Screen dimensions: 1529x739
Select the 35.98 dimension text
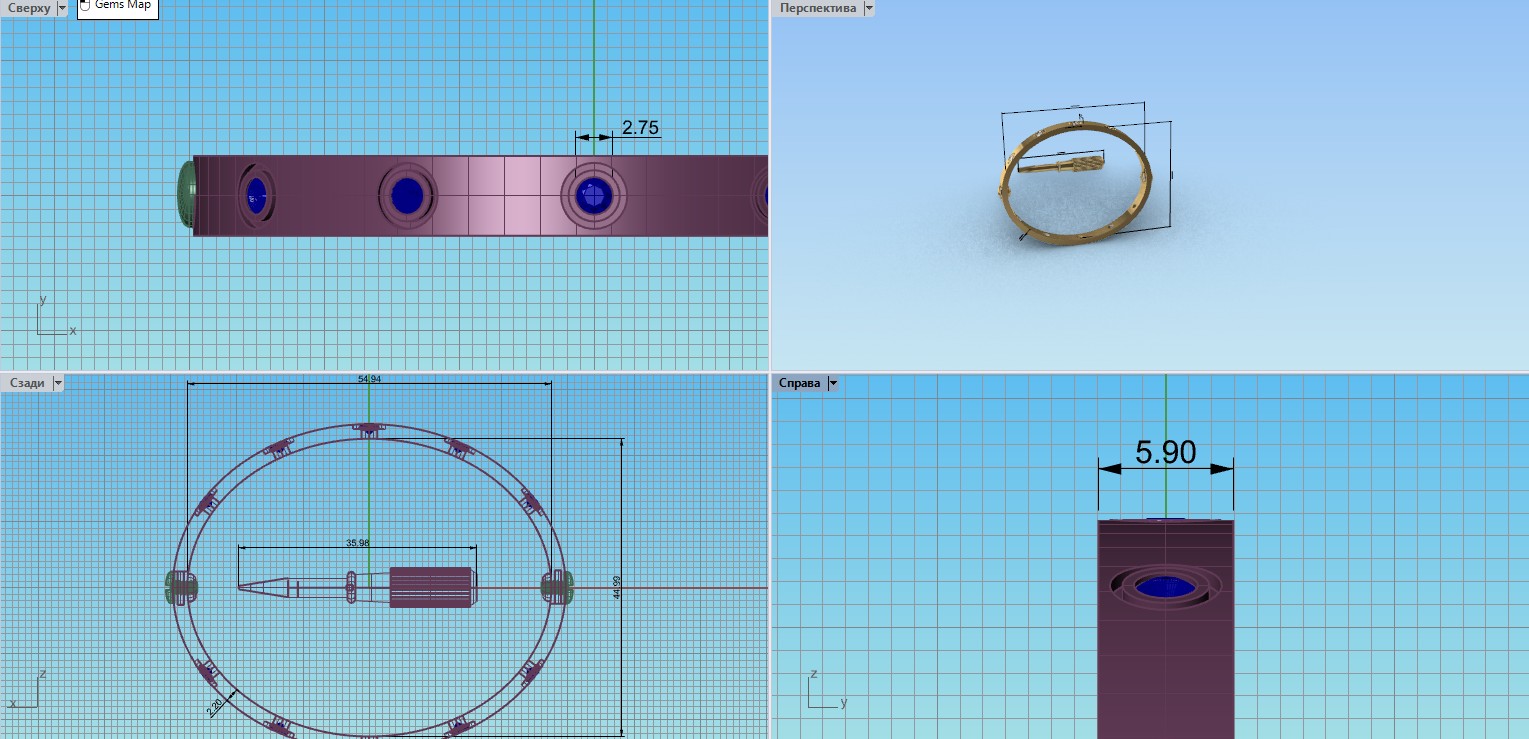point(357,543)
